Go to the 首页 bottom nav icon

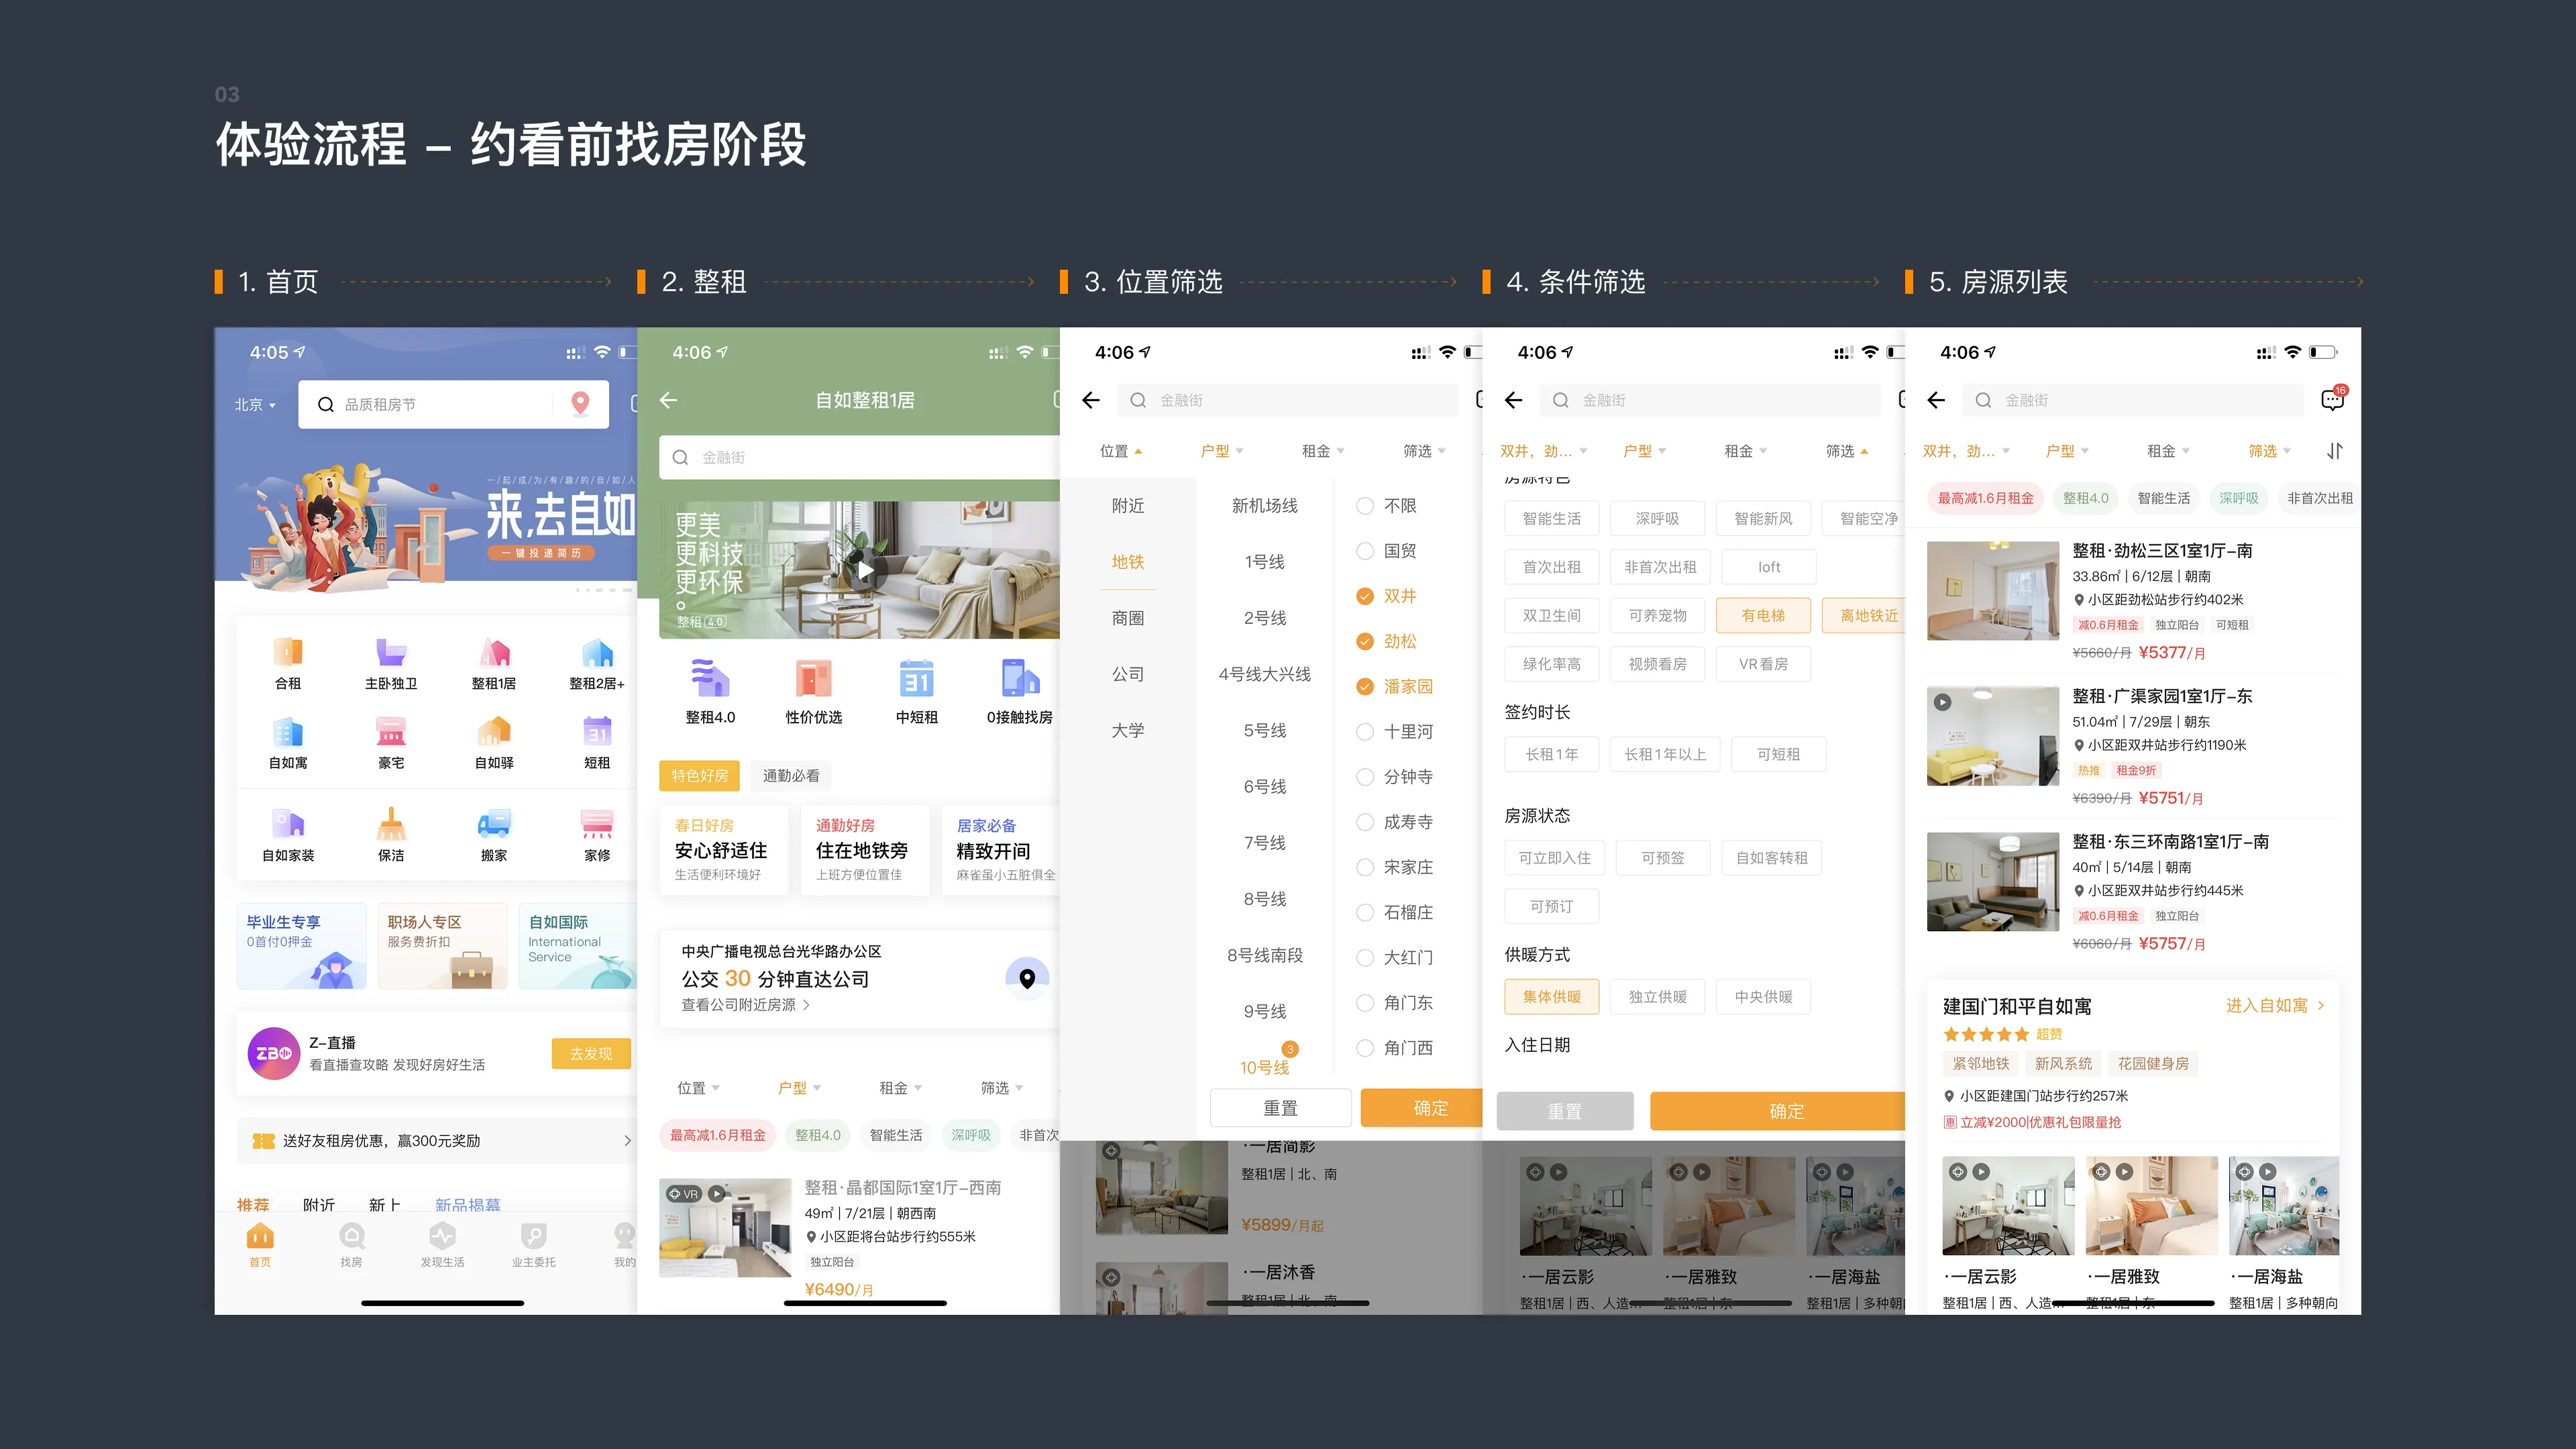click(260, 1236)
